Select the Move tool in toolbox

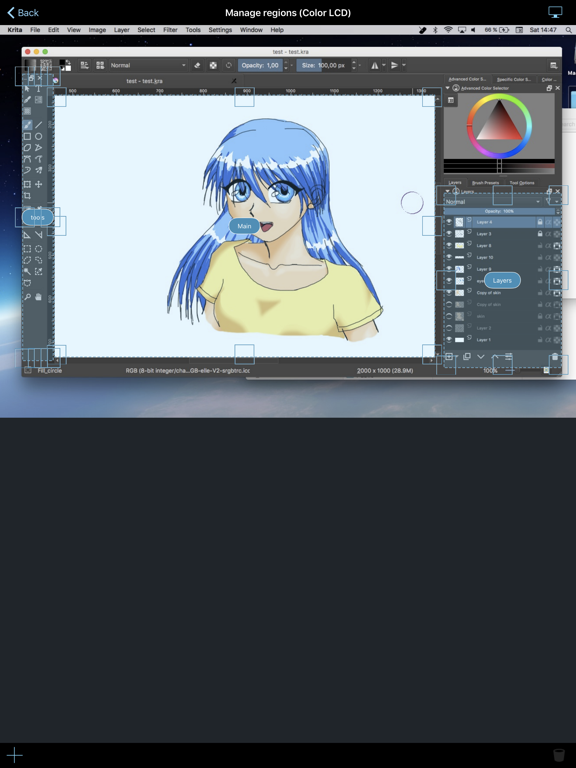pyautogui.click(x=39, y=184)
